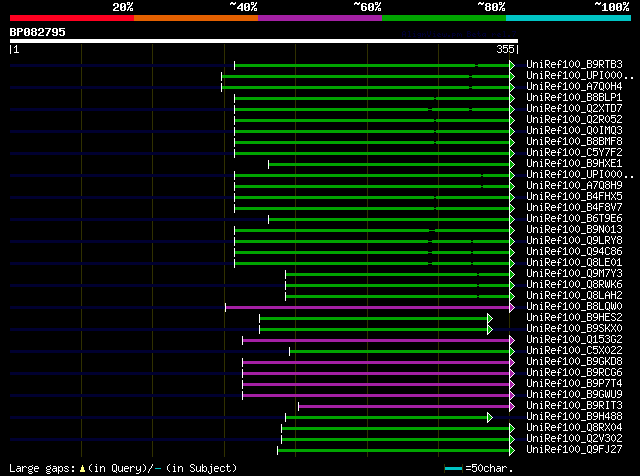
Task: Select the UniRef100_Q8LE01 label
Action: point(574,263)
